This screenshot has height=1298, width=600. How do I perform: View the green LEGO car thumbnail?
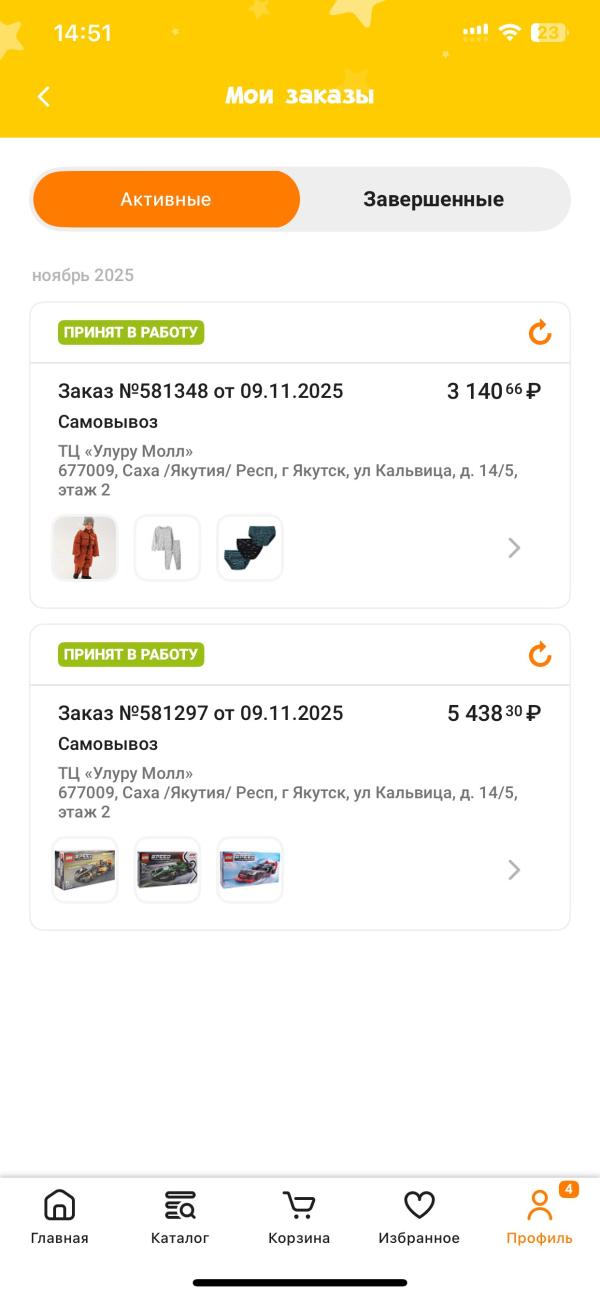point(167,870)
